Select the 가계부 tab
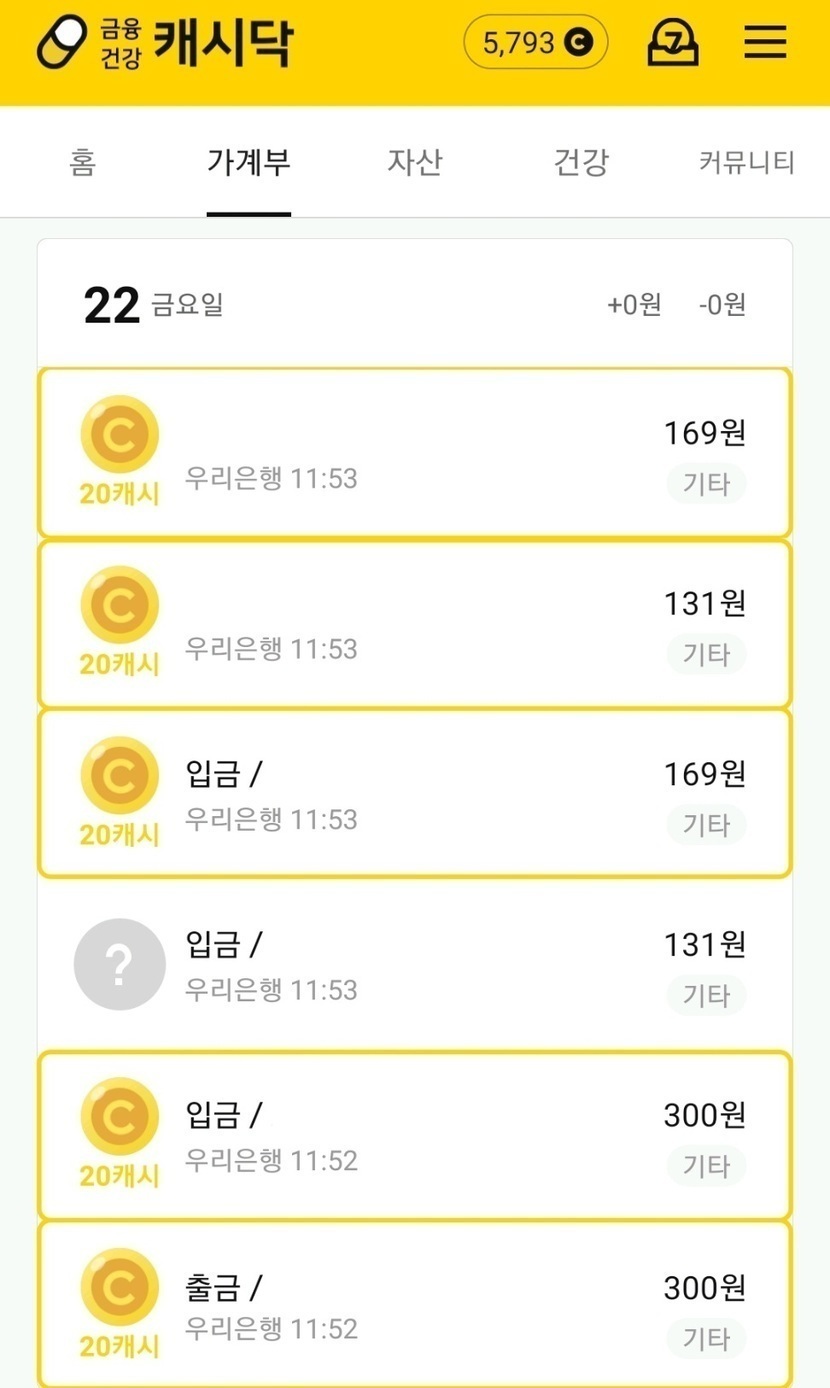 [248, 162]
